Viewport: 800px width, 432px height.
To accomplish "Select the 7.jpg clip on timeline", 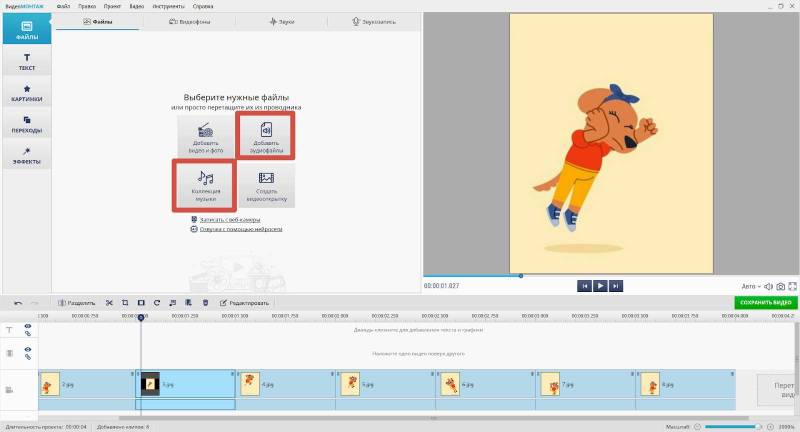I will [585, 384].
